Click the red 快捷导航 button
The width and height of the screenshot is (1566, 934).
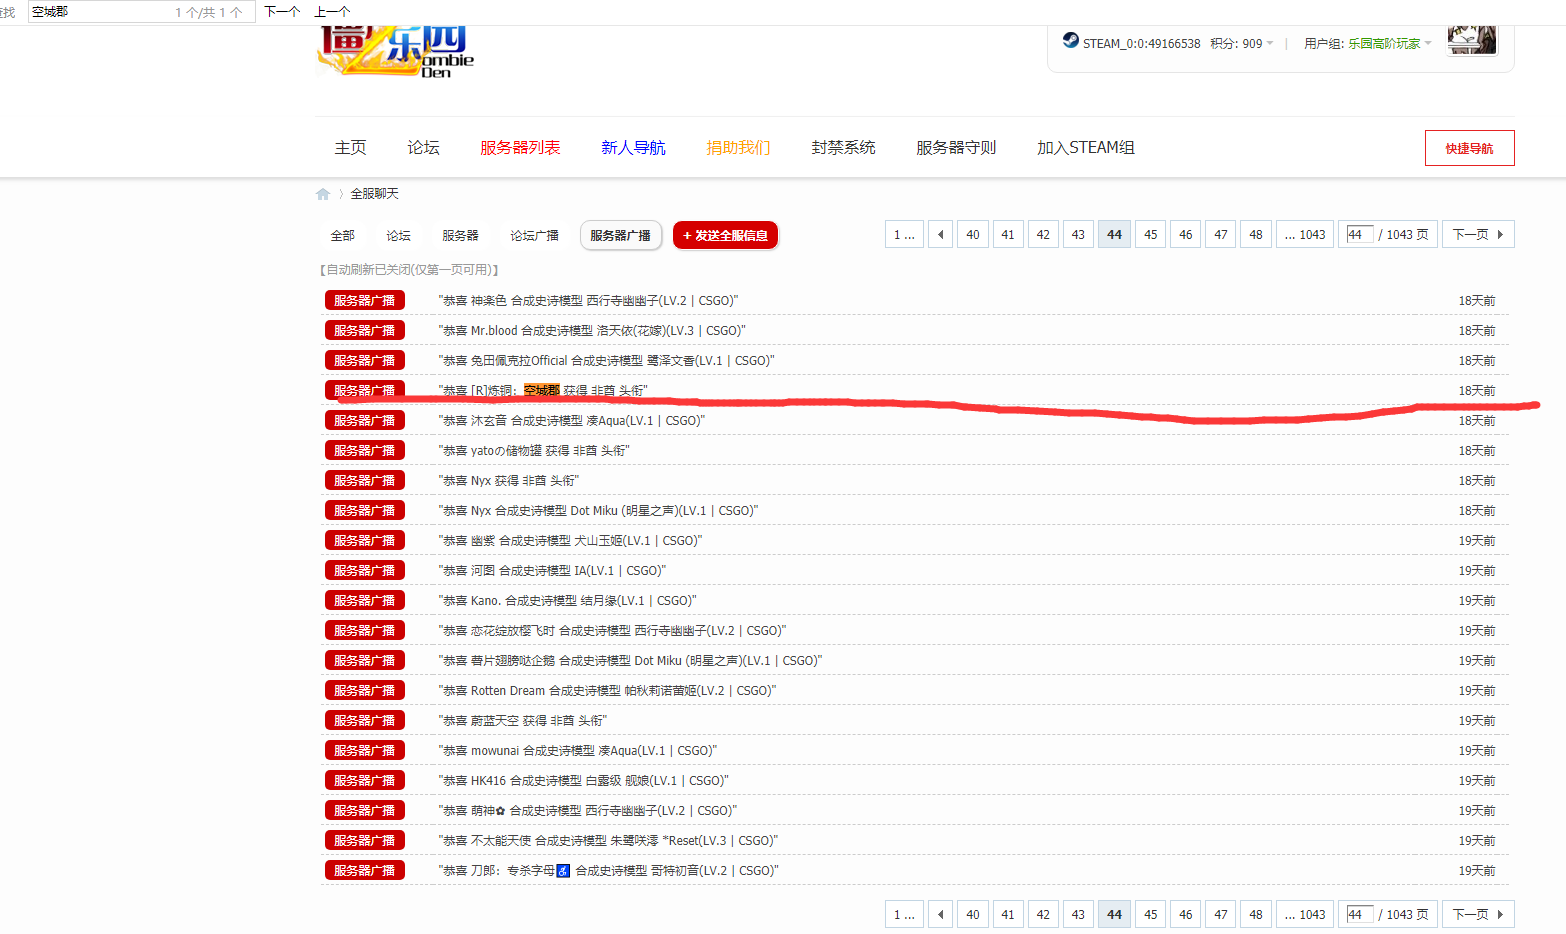click(1469, 147)
